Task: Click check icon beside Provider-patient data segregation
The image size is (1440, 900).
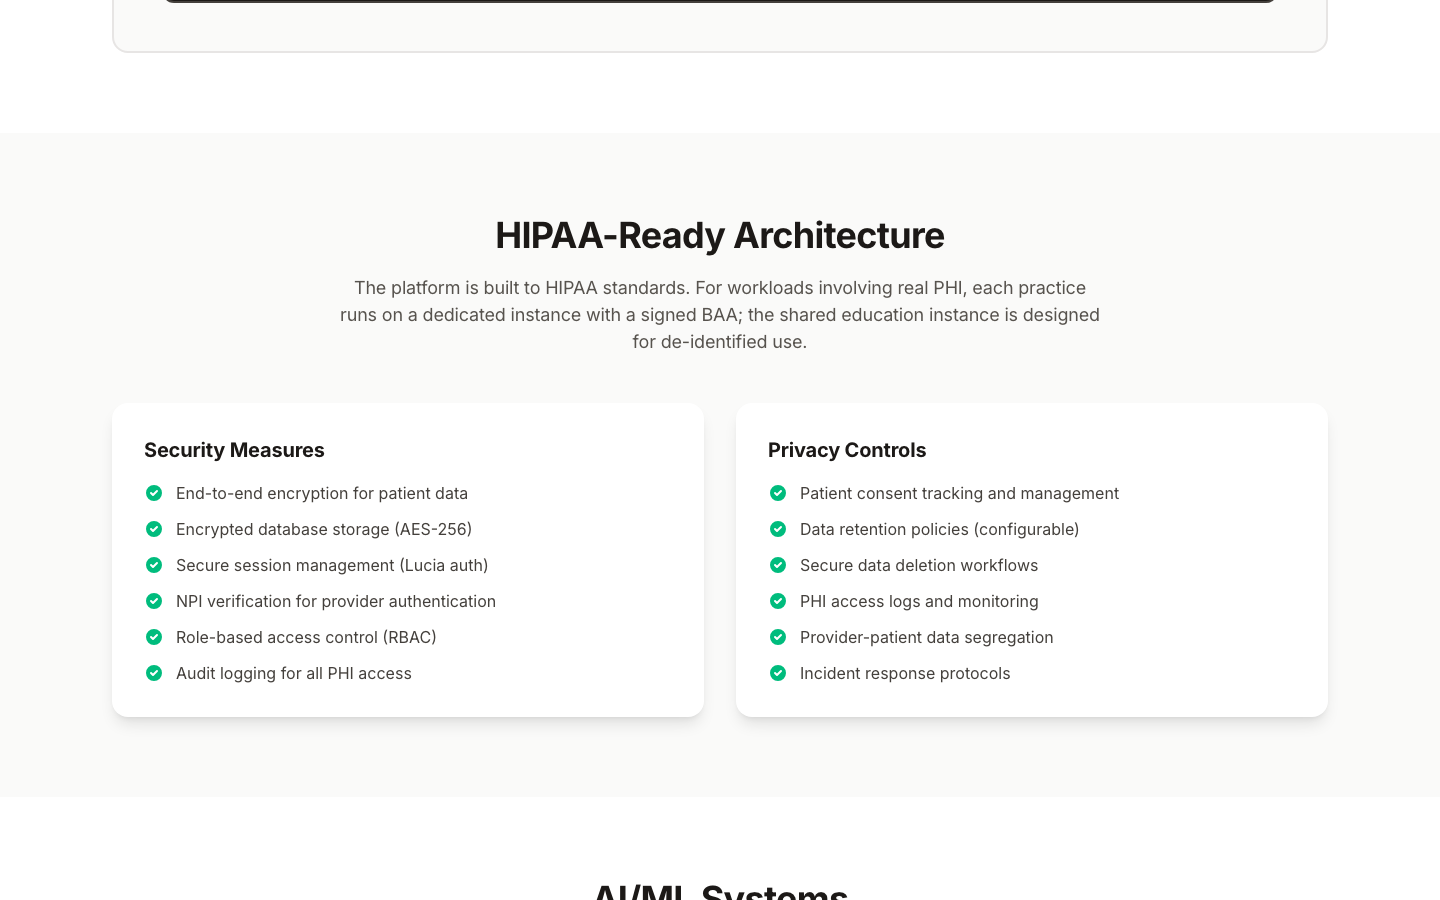Action: click(778, 637)
